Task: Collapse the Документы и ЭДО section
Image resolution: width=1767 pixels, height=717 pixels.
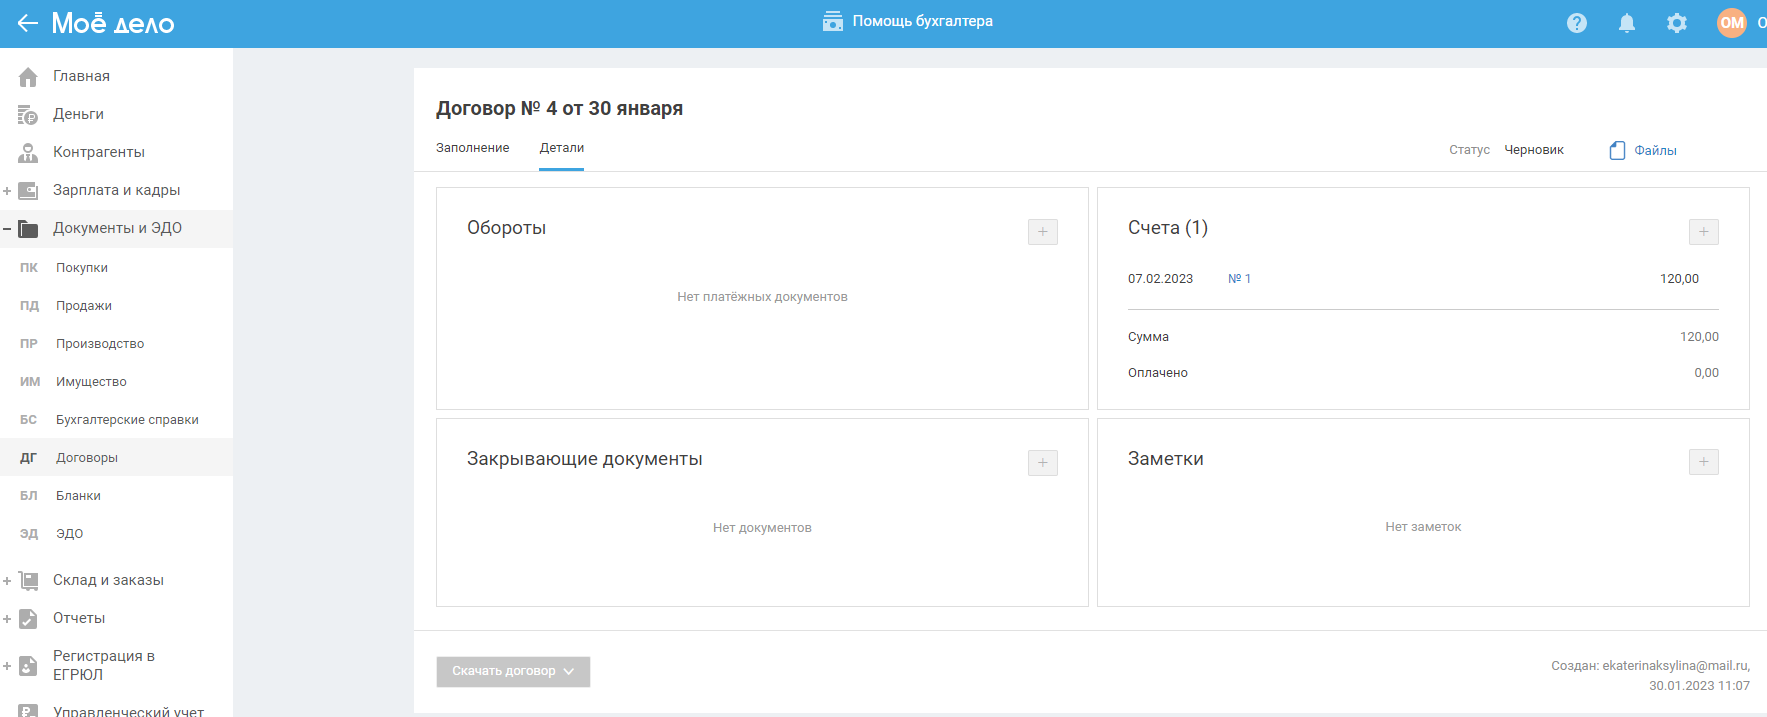Action: click(7, 228)
